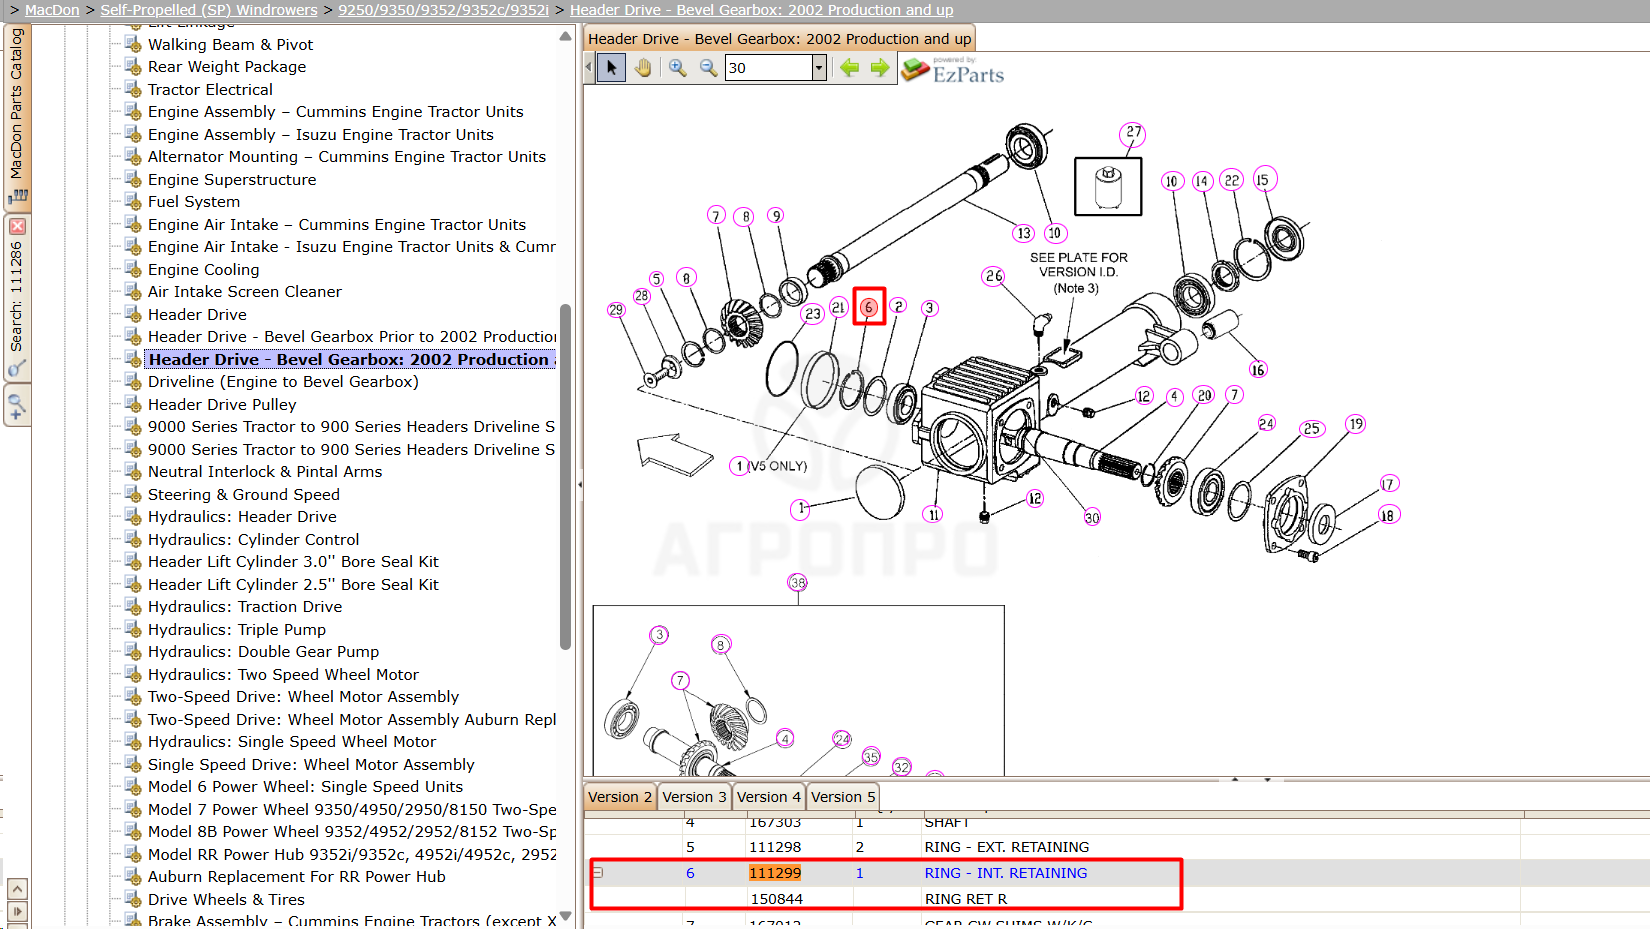
Task: Open Driveline (Engine to Bevel Gearbox) item
Action: pos(283,382)
